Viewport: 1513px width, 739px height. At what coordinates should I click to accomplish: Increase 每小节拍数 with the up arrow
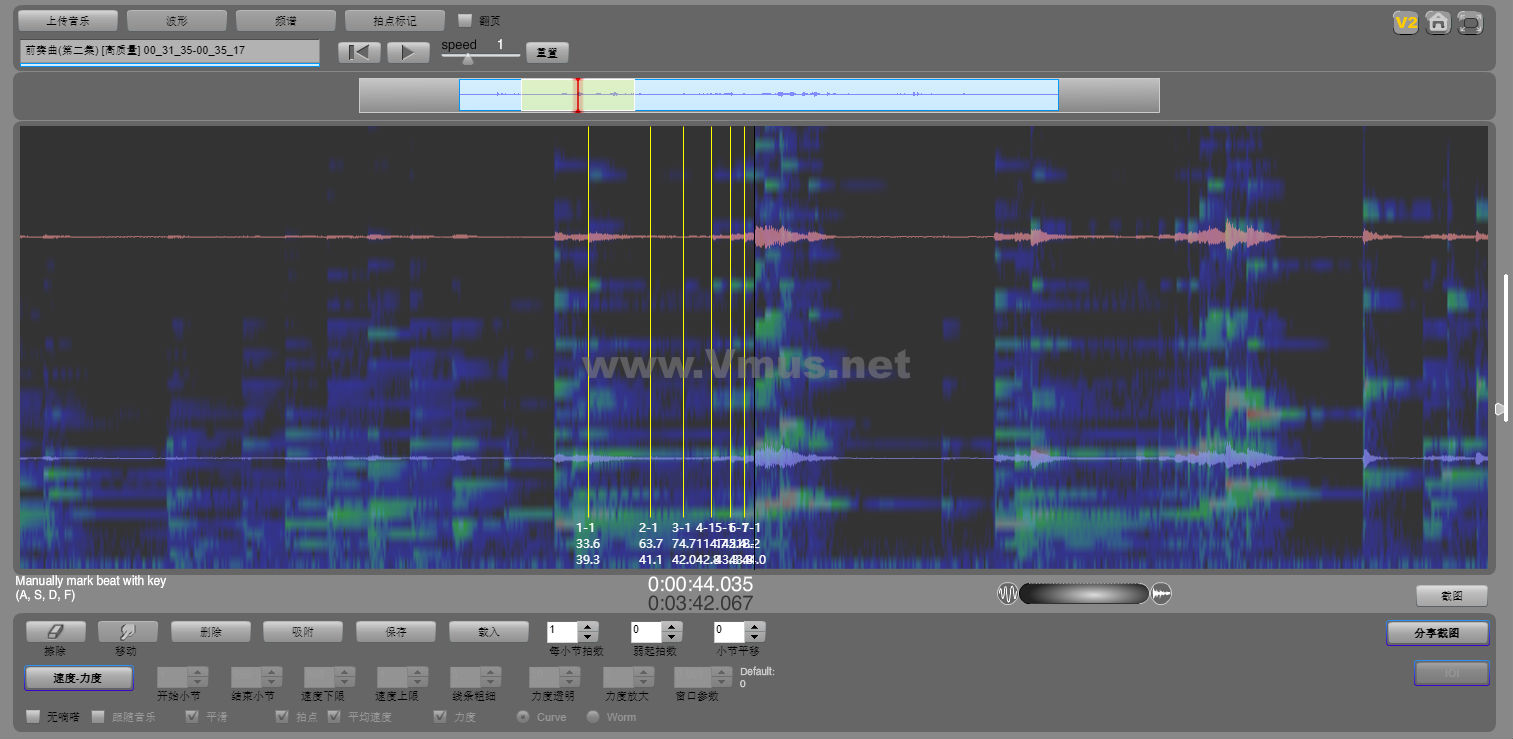588,627
